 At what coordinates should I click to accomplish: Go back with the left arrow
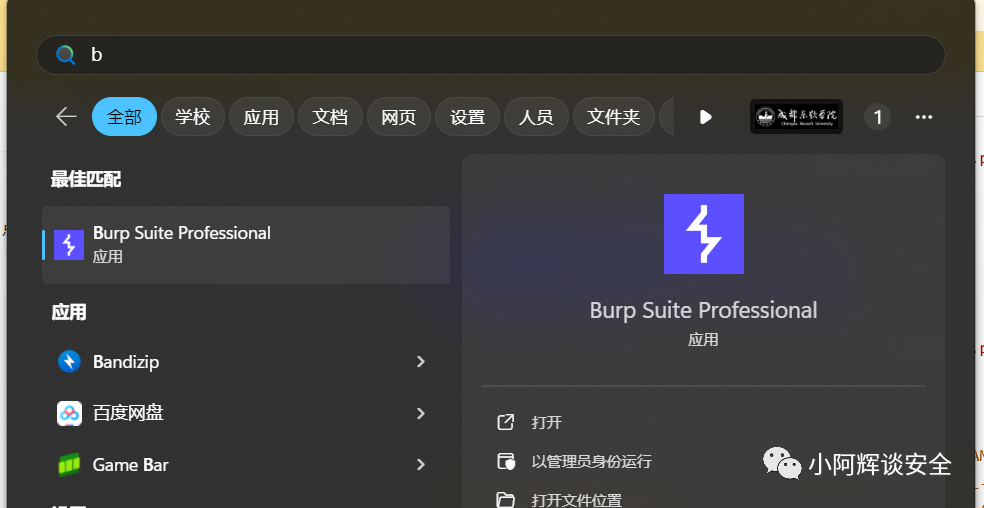pyautogui.click(x=66, y=117)
